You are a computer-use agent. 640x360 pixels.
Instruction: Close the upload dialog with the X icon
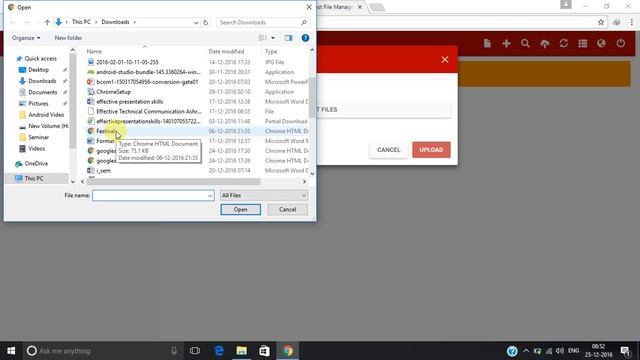445,60
